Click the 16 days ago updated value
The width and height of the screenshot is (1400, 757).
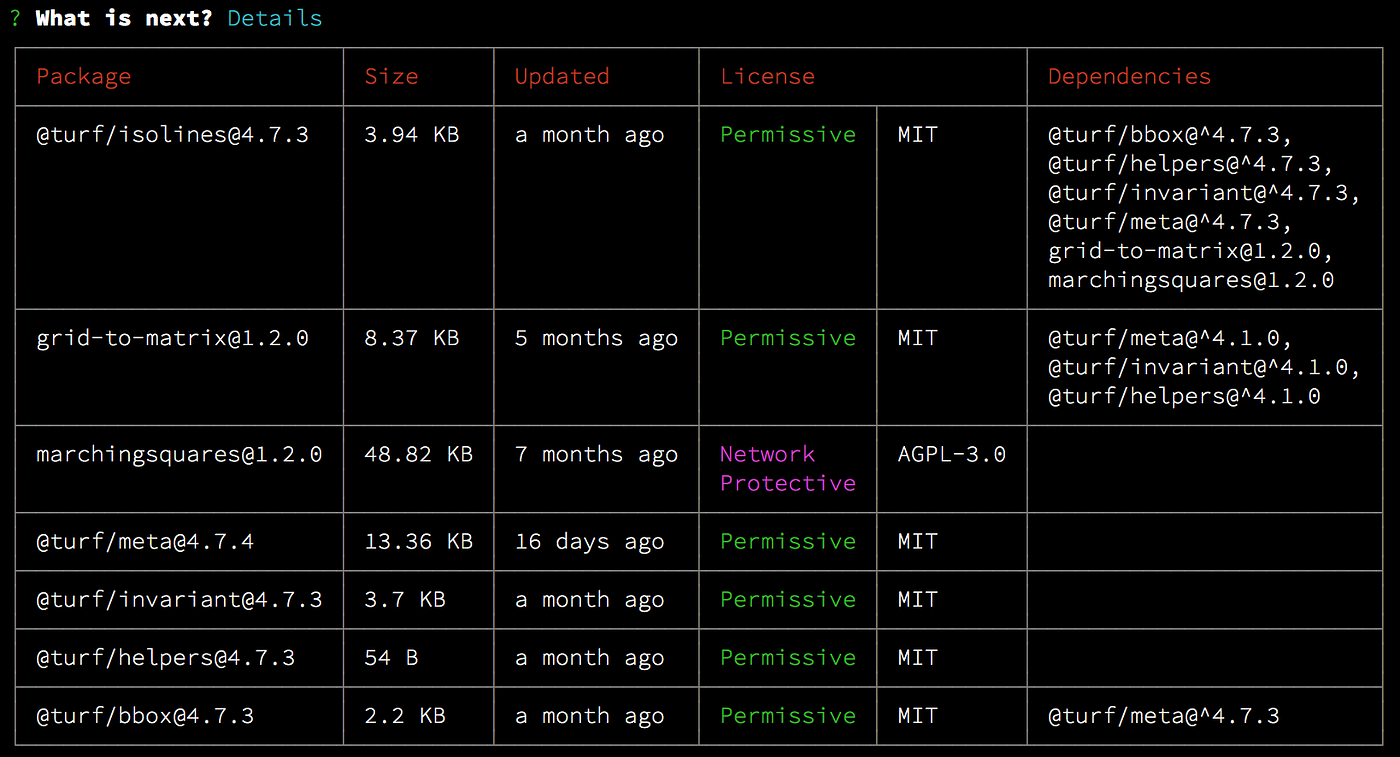(x=590, y=542)
